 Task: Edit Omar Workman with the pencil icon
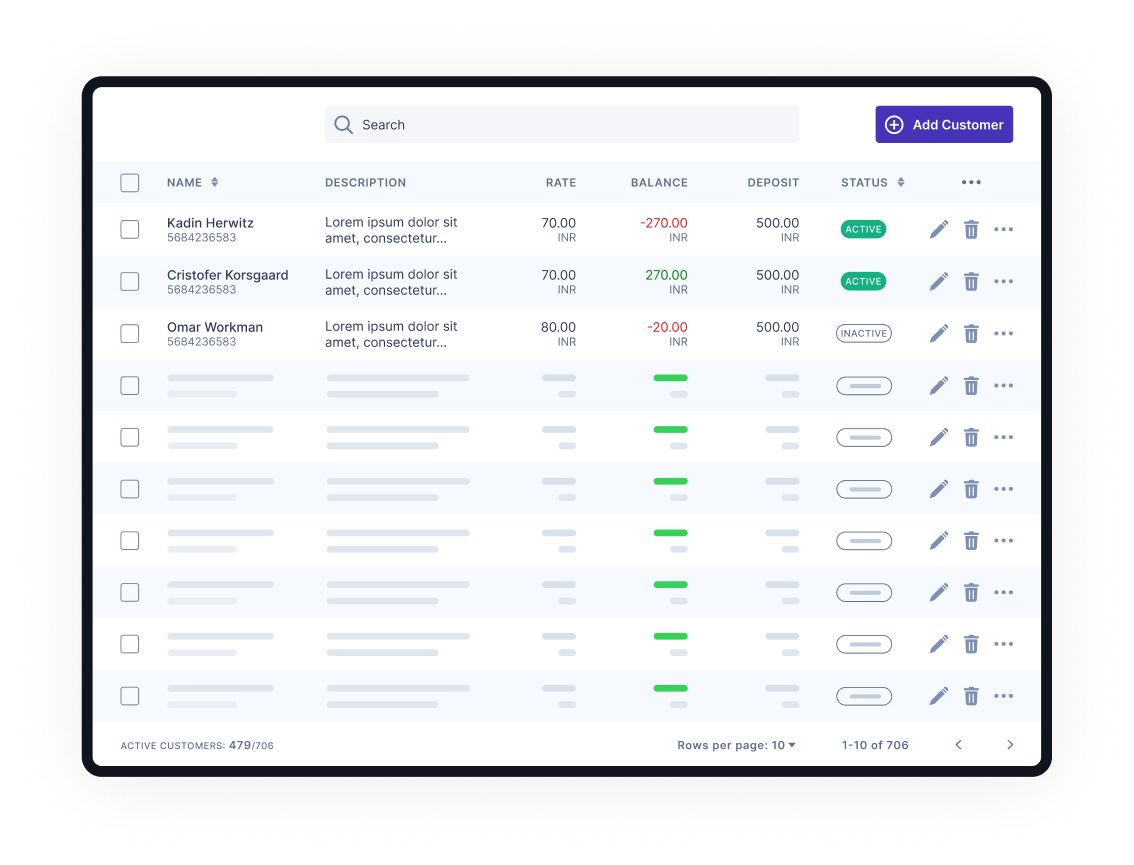coord(938,334)
